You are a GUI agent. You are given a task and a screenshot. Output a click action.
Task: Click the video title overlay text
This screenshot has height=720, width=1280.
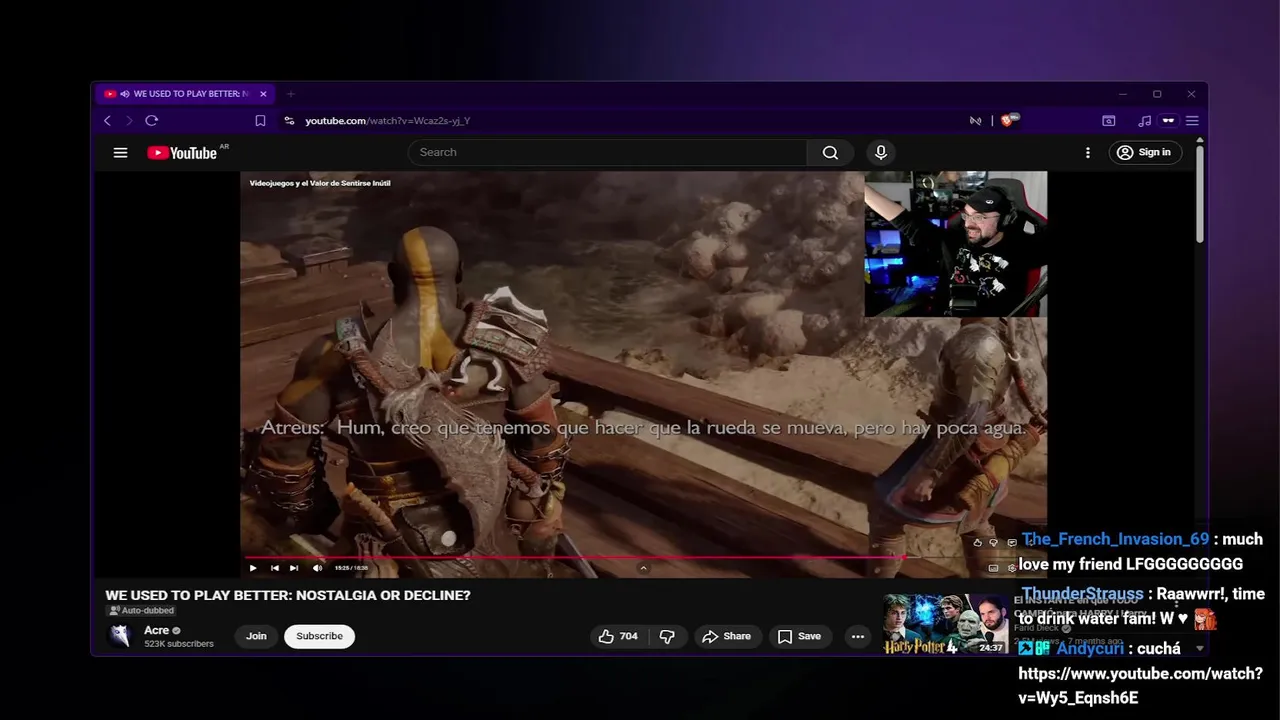[x=319, y=183]
